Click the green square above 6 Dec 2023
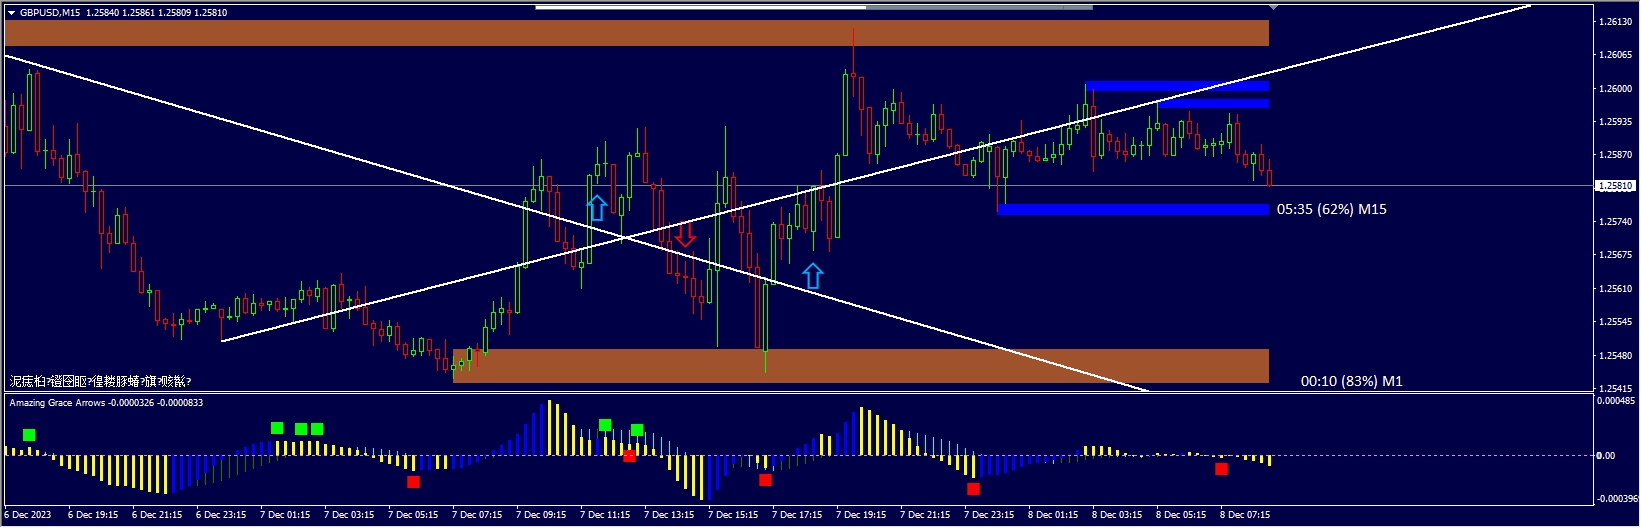Screen dimensions: 1641x528 click(x=29, y=434)
